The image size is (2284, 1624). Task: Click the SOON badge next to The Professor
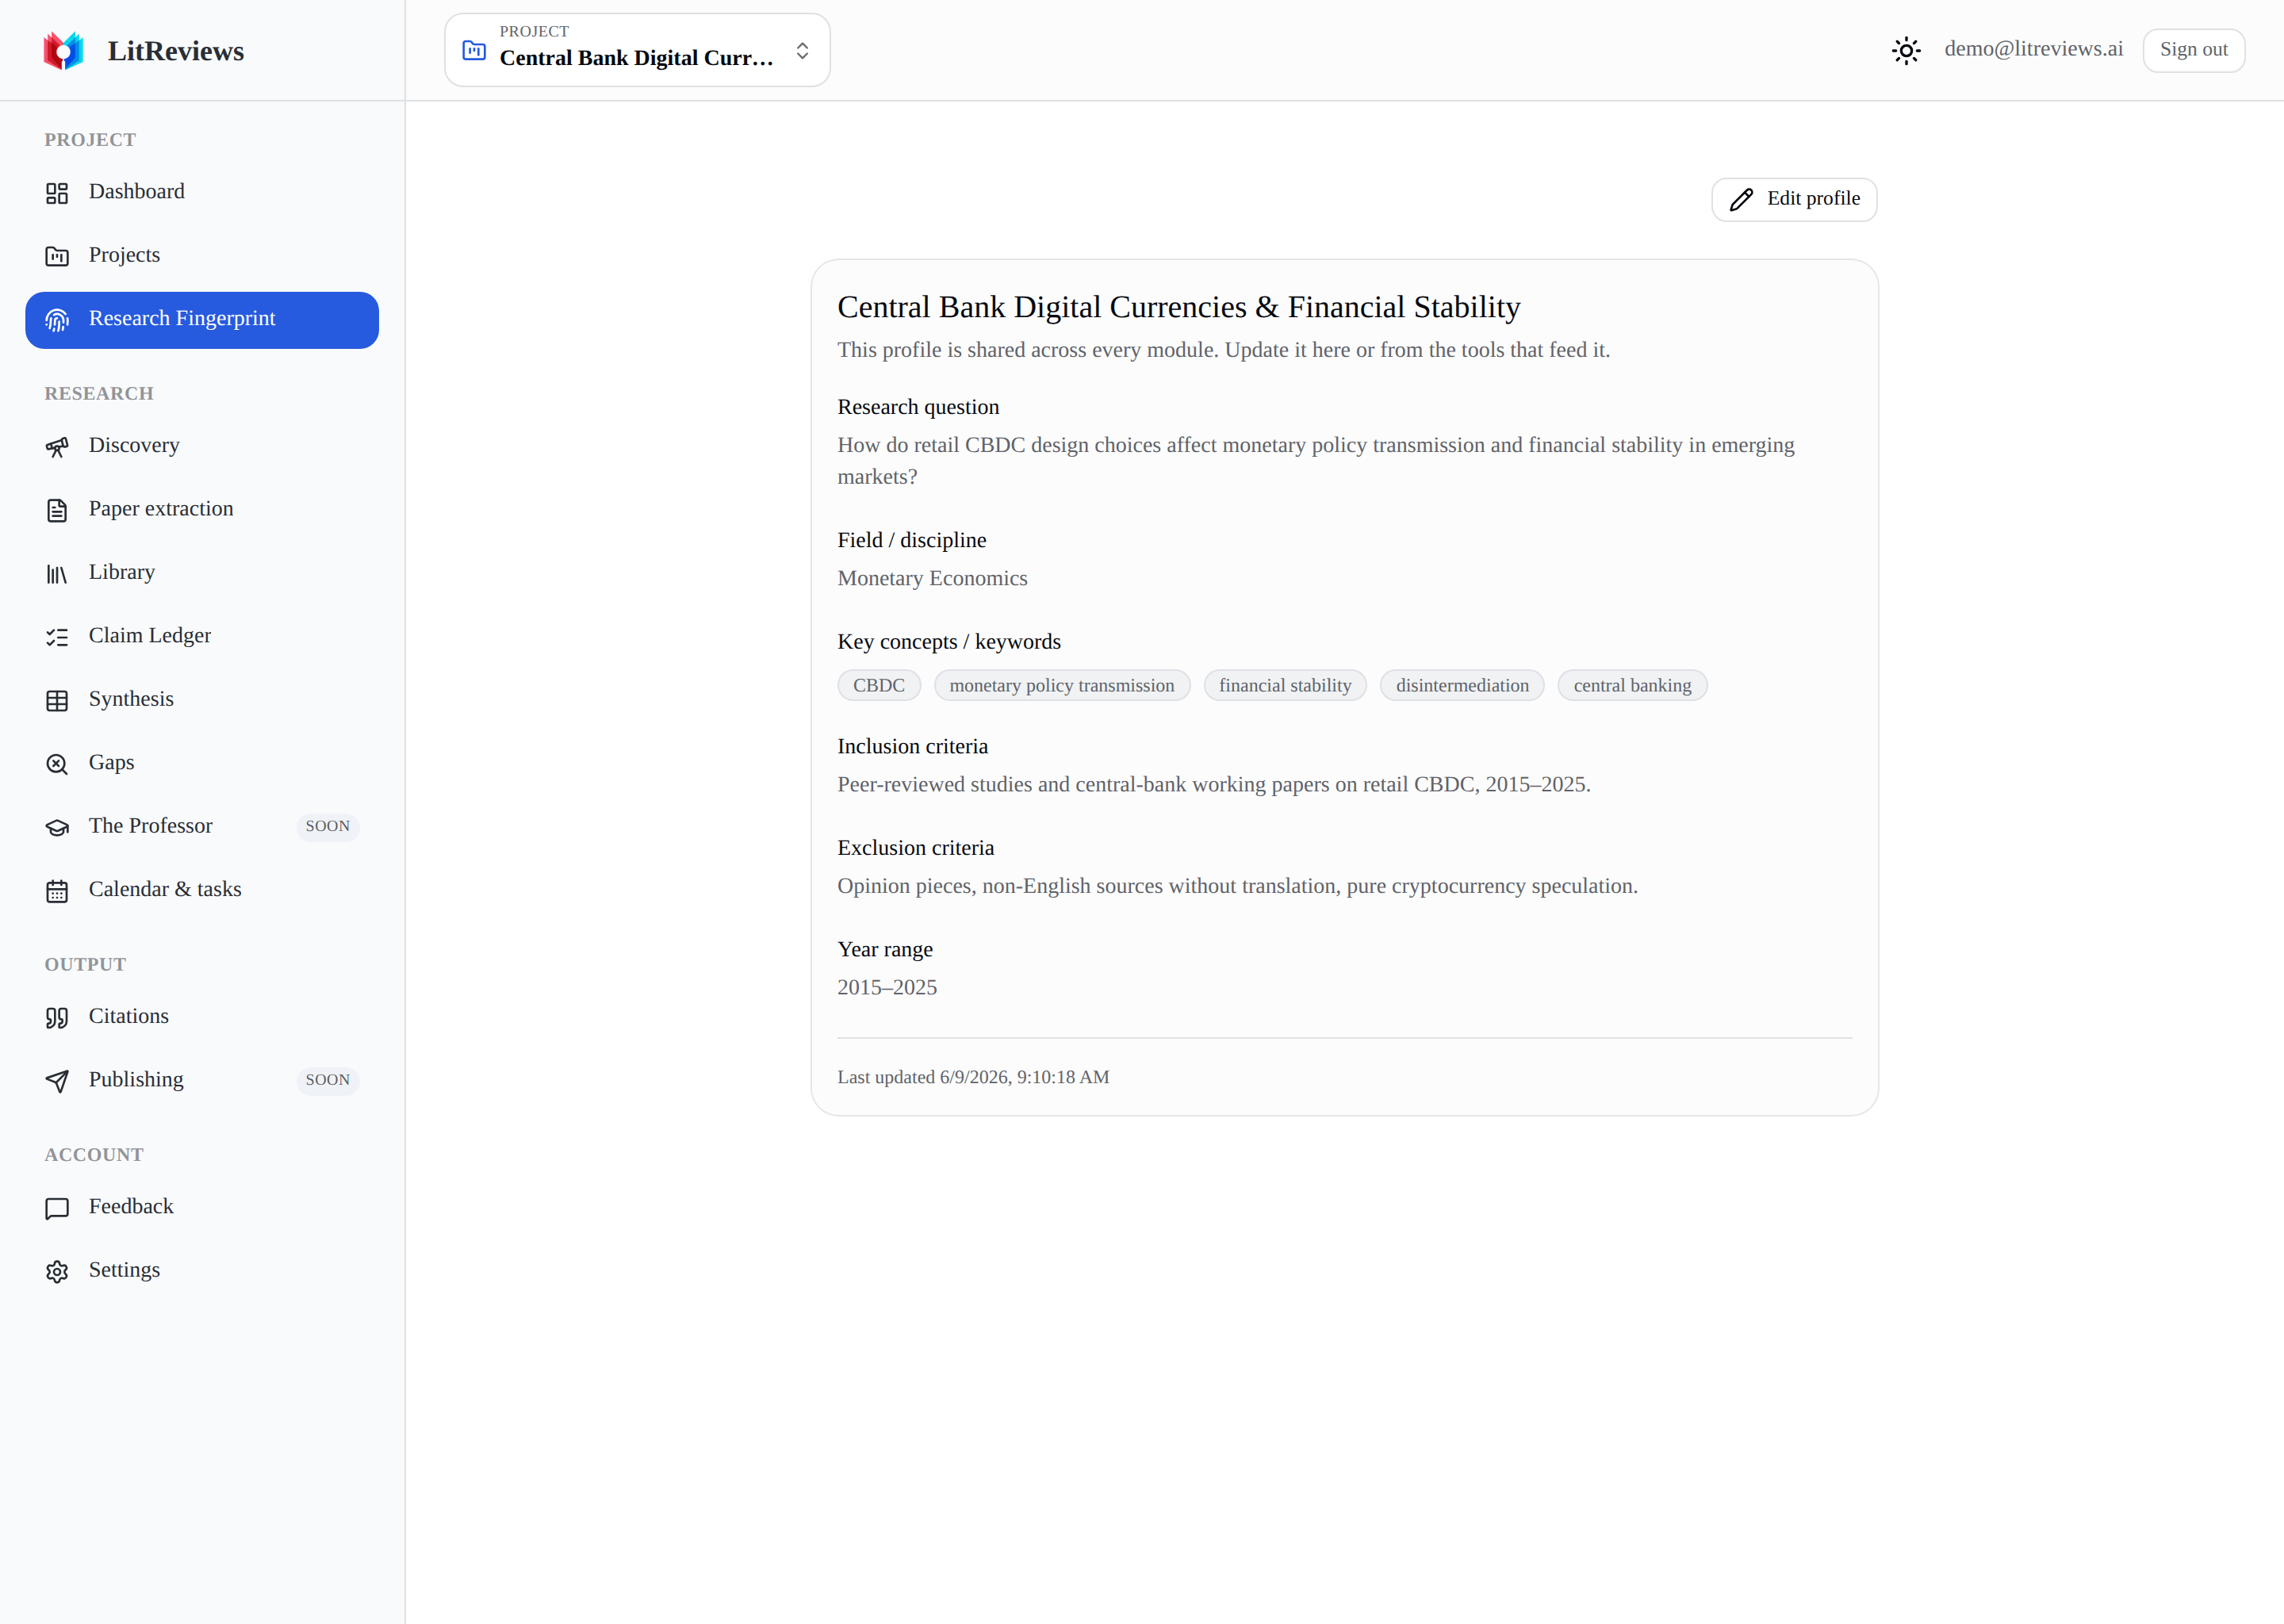[x=327, y=827]
